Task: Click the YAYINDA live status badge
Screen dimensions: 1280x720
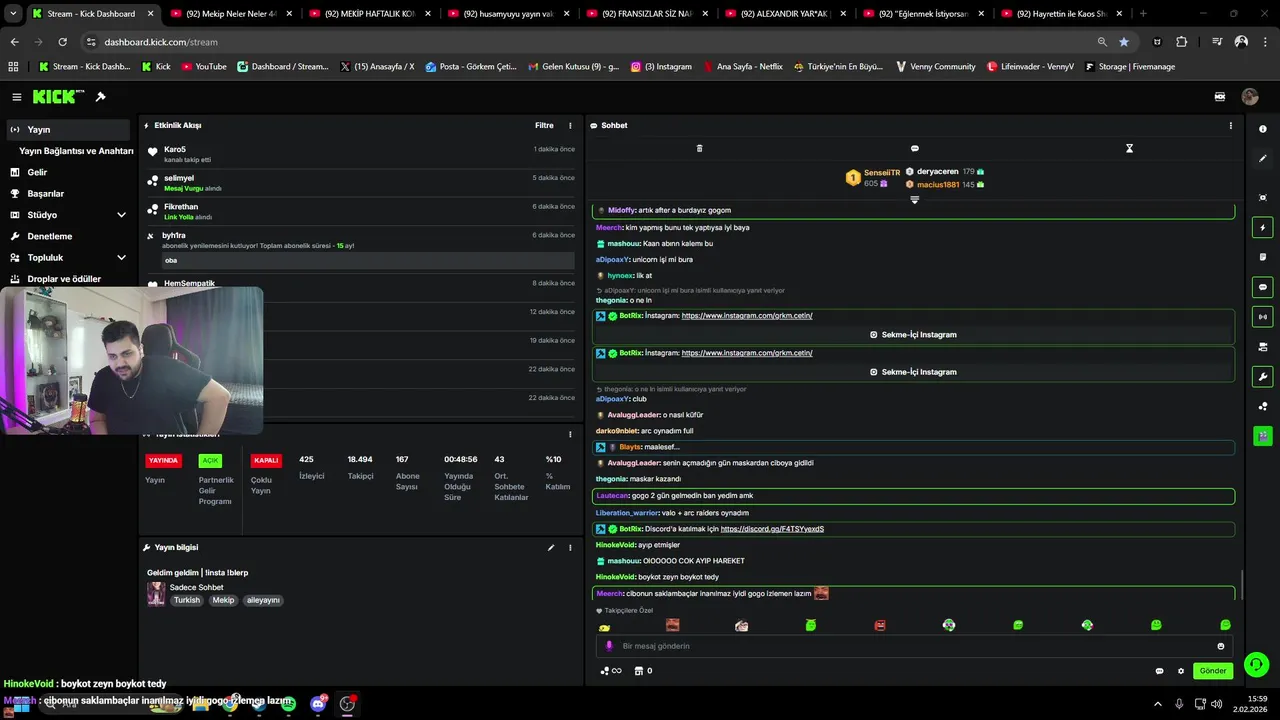Action: pos(163,461)
